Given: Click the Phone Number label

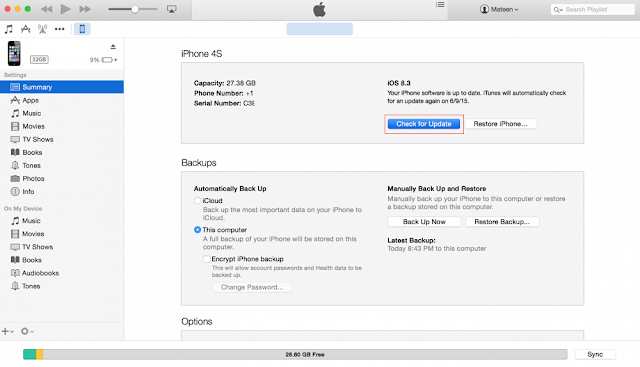Looking at the screenshot, I should tap(219, 93).
